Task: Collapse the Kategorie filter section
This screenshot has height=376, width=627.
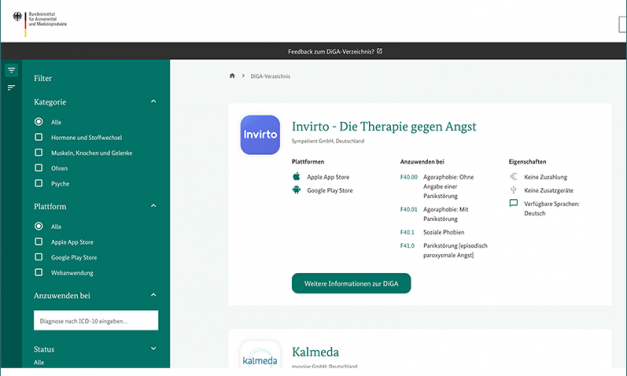Action: coord(153,102)
